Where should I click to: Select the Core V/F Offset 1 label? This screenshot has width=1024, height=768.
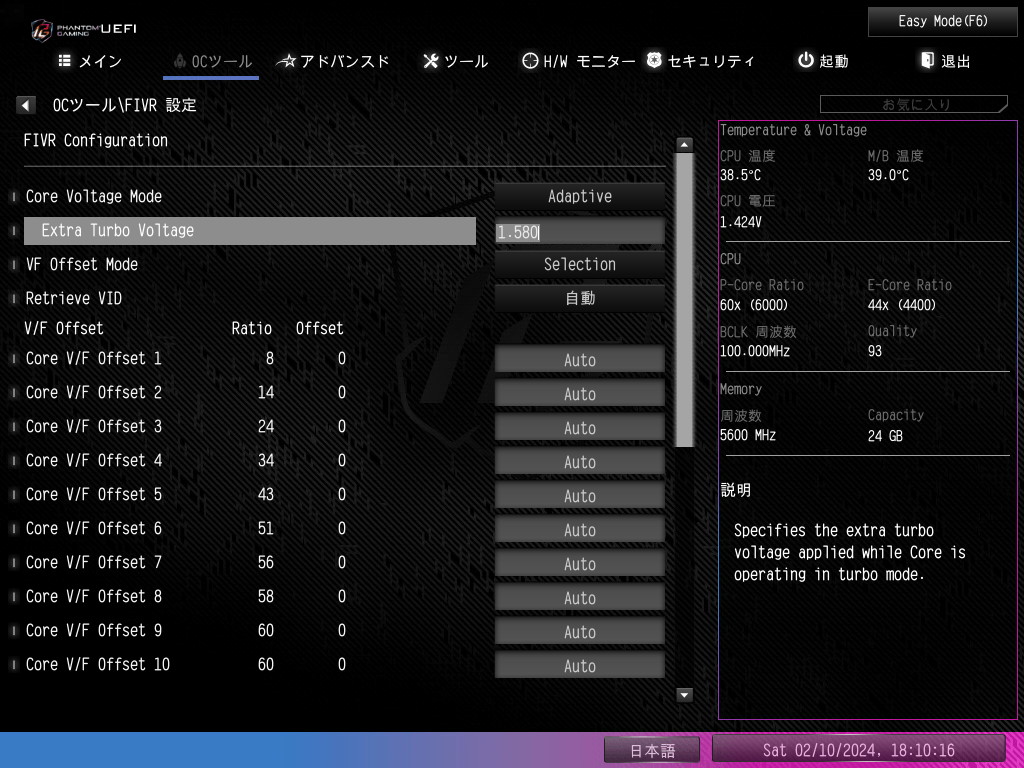(x=93, y=359)
